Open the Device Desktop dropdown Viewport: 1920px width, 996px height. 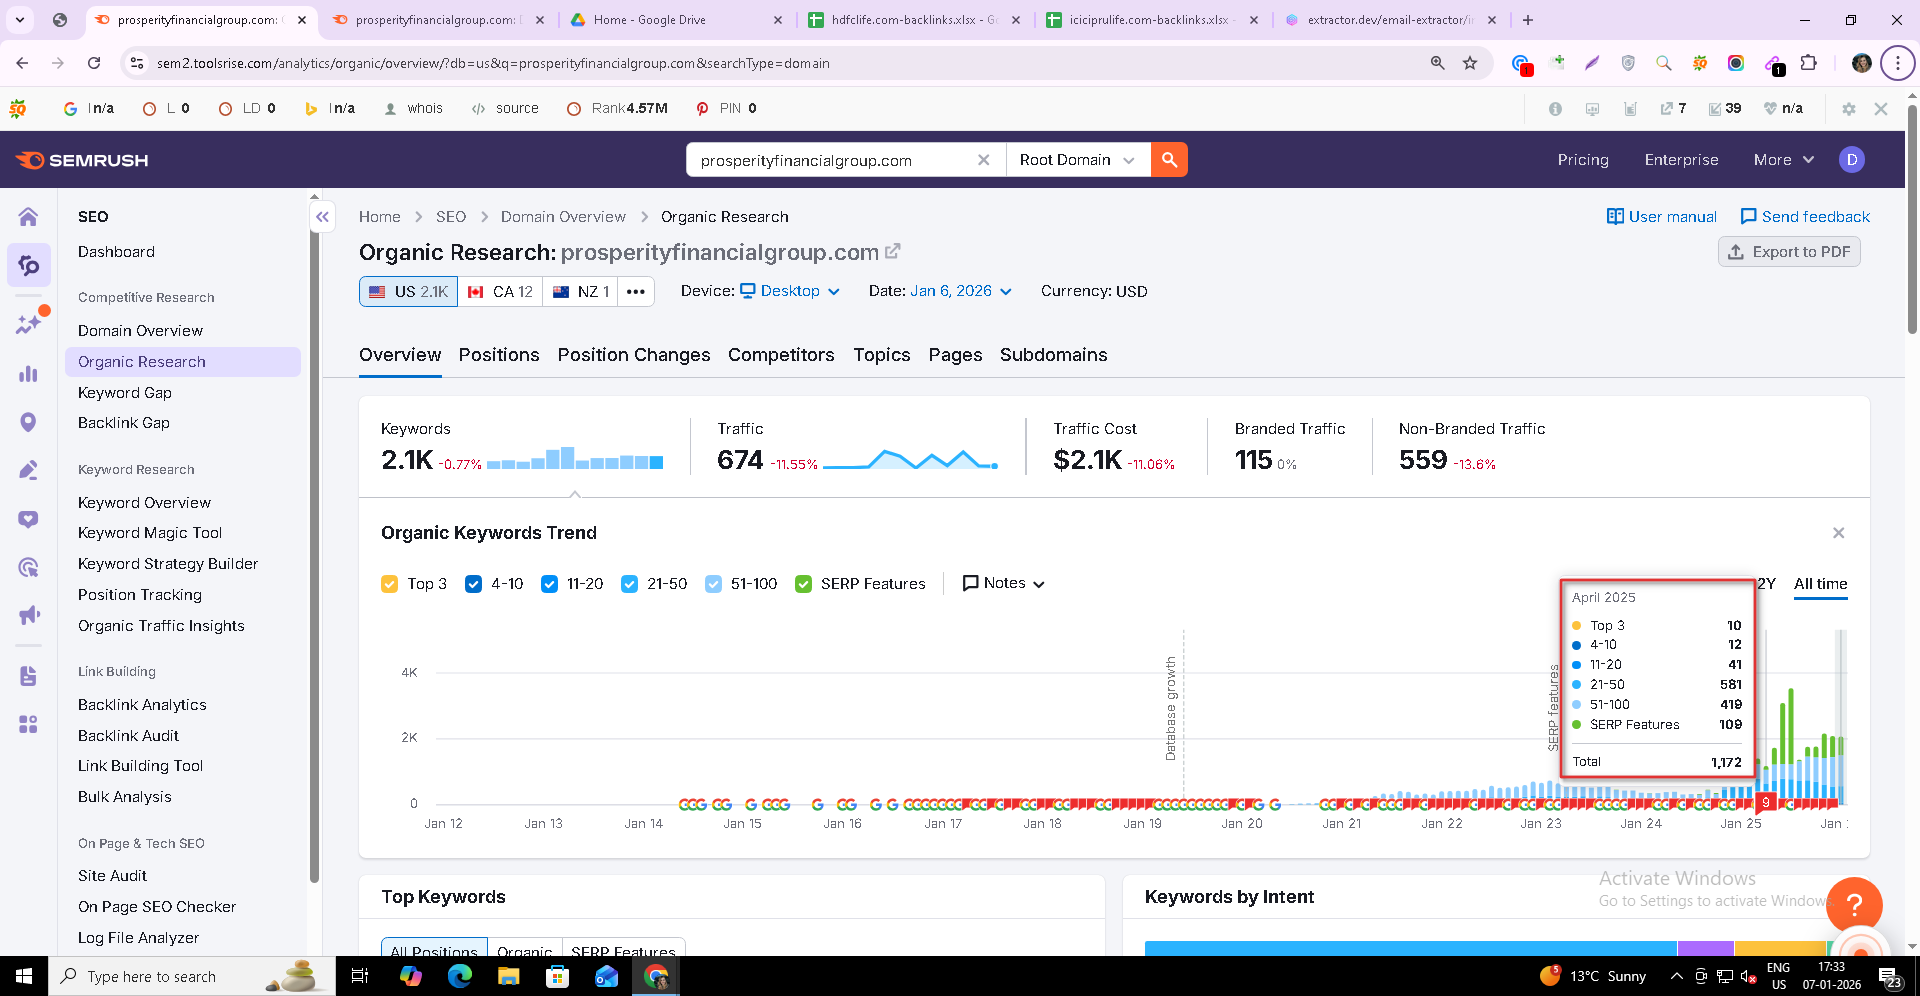point(790,291)
